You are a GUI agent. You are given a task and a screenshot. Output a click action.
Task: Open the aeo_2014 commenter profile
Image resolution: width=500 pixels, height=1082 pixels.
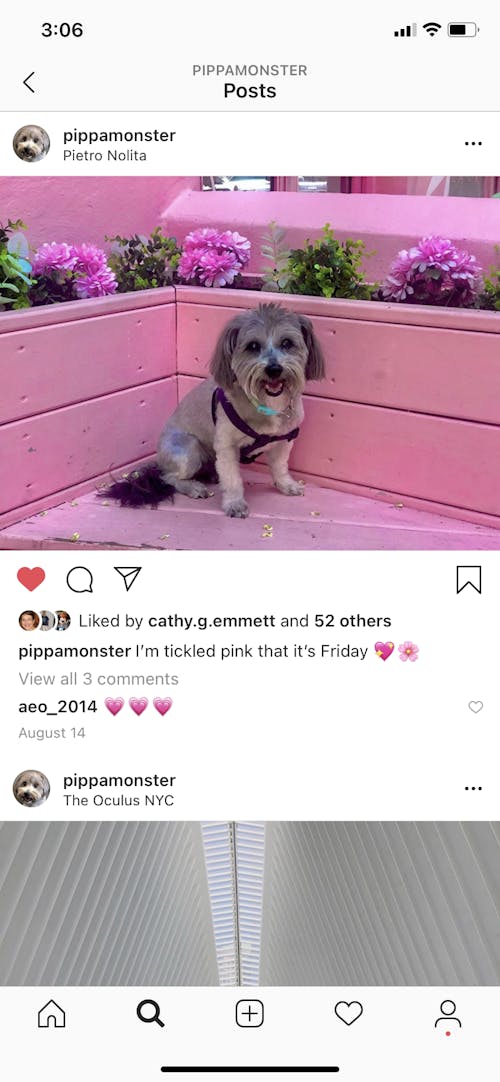pyautogui.click(x=57, y=707)
